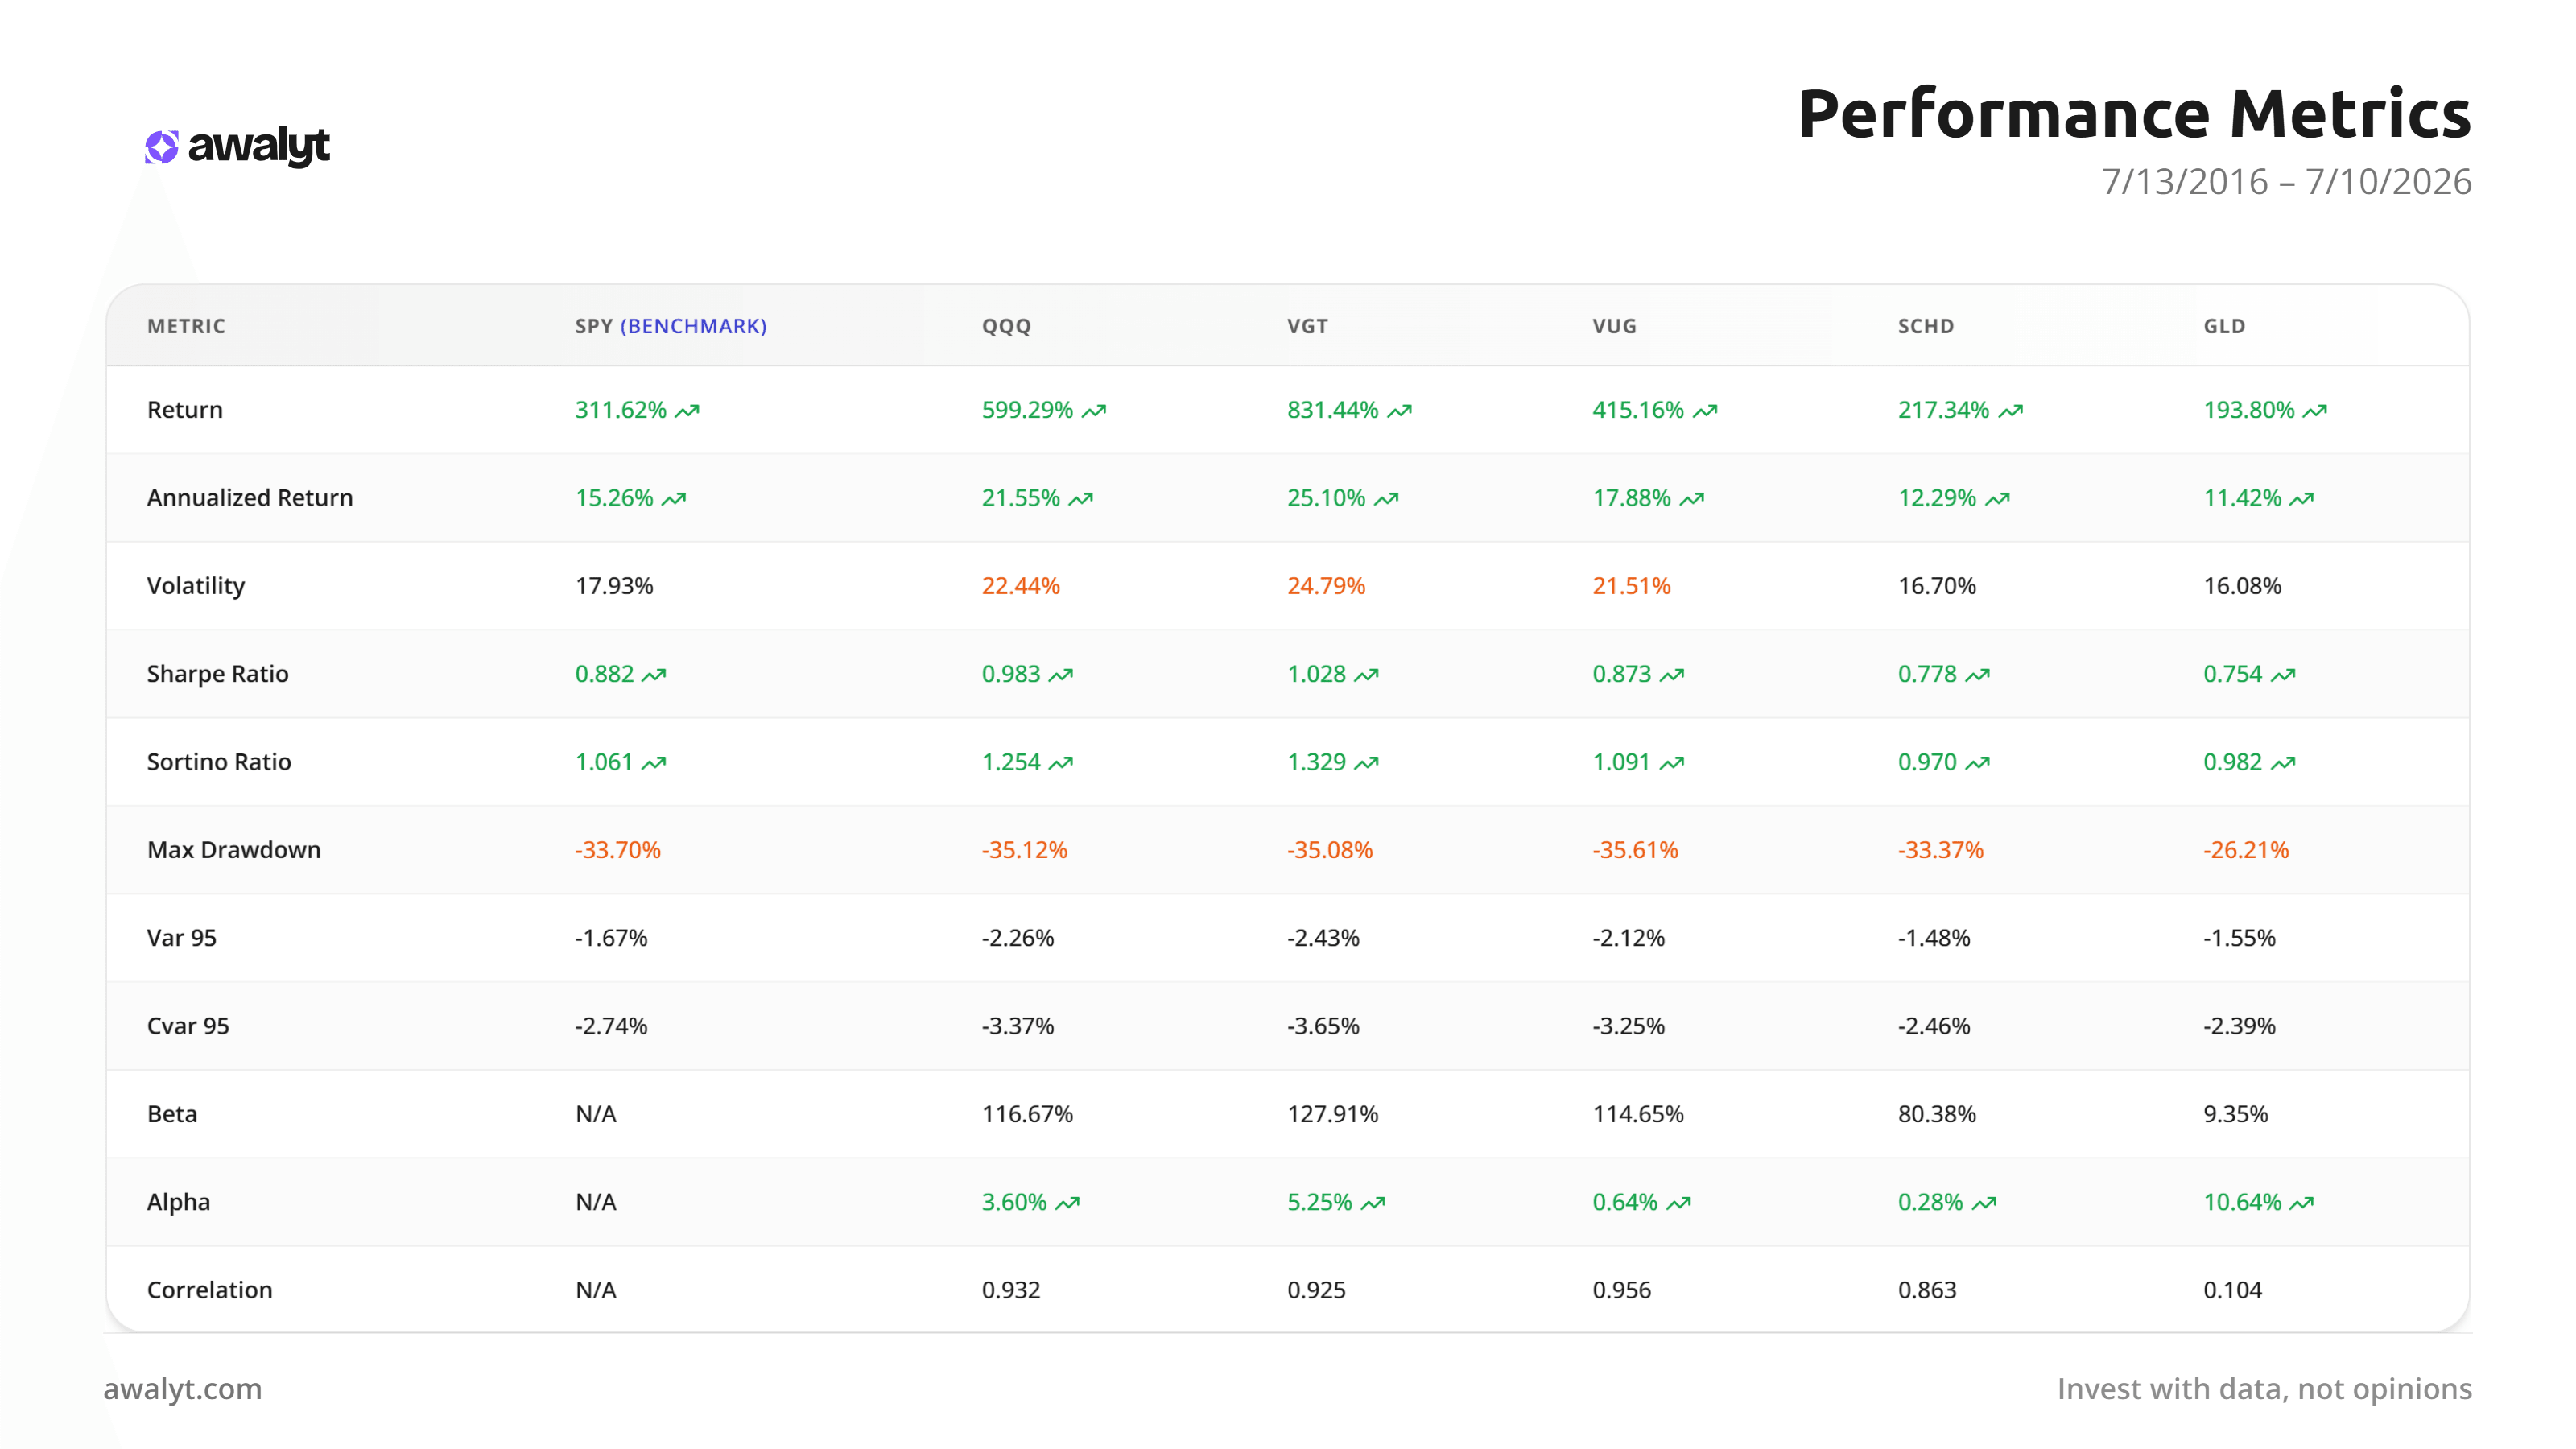Select the VUG column header
This screenshot has height=1449, width=2576.
(1614, 326)
